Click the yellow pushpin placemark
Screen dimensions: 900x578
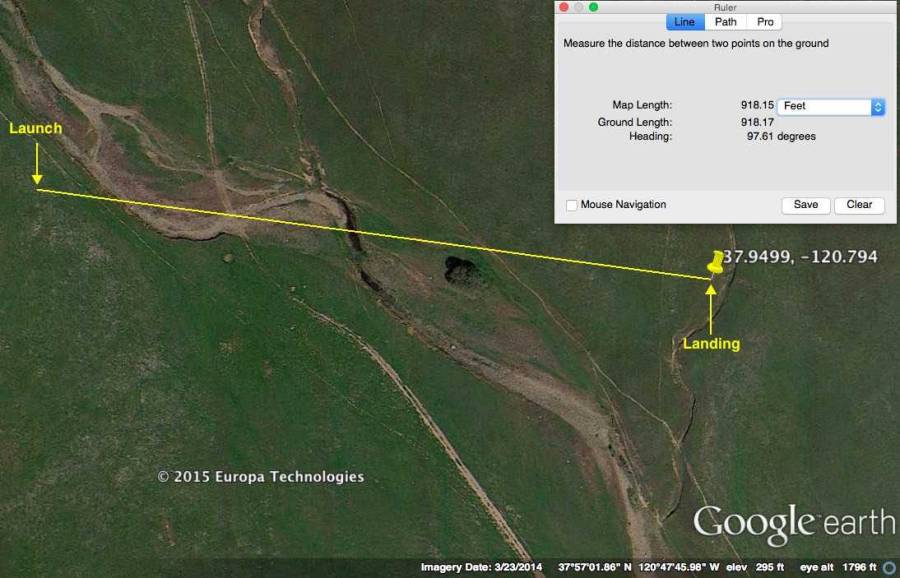(x=716, y=262)
